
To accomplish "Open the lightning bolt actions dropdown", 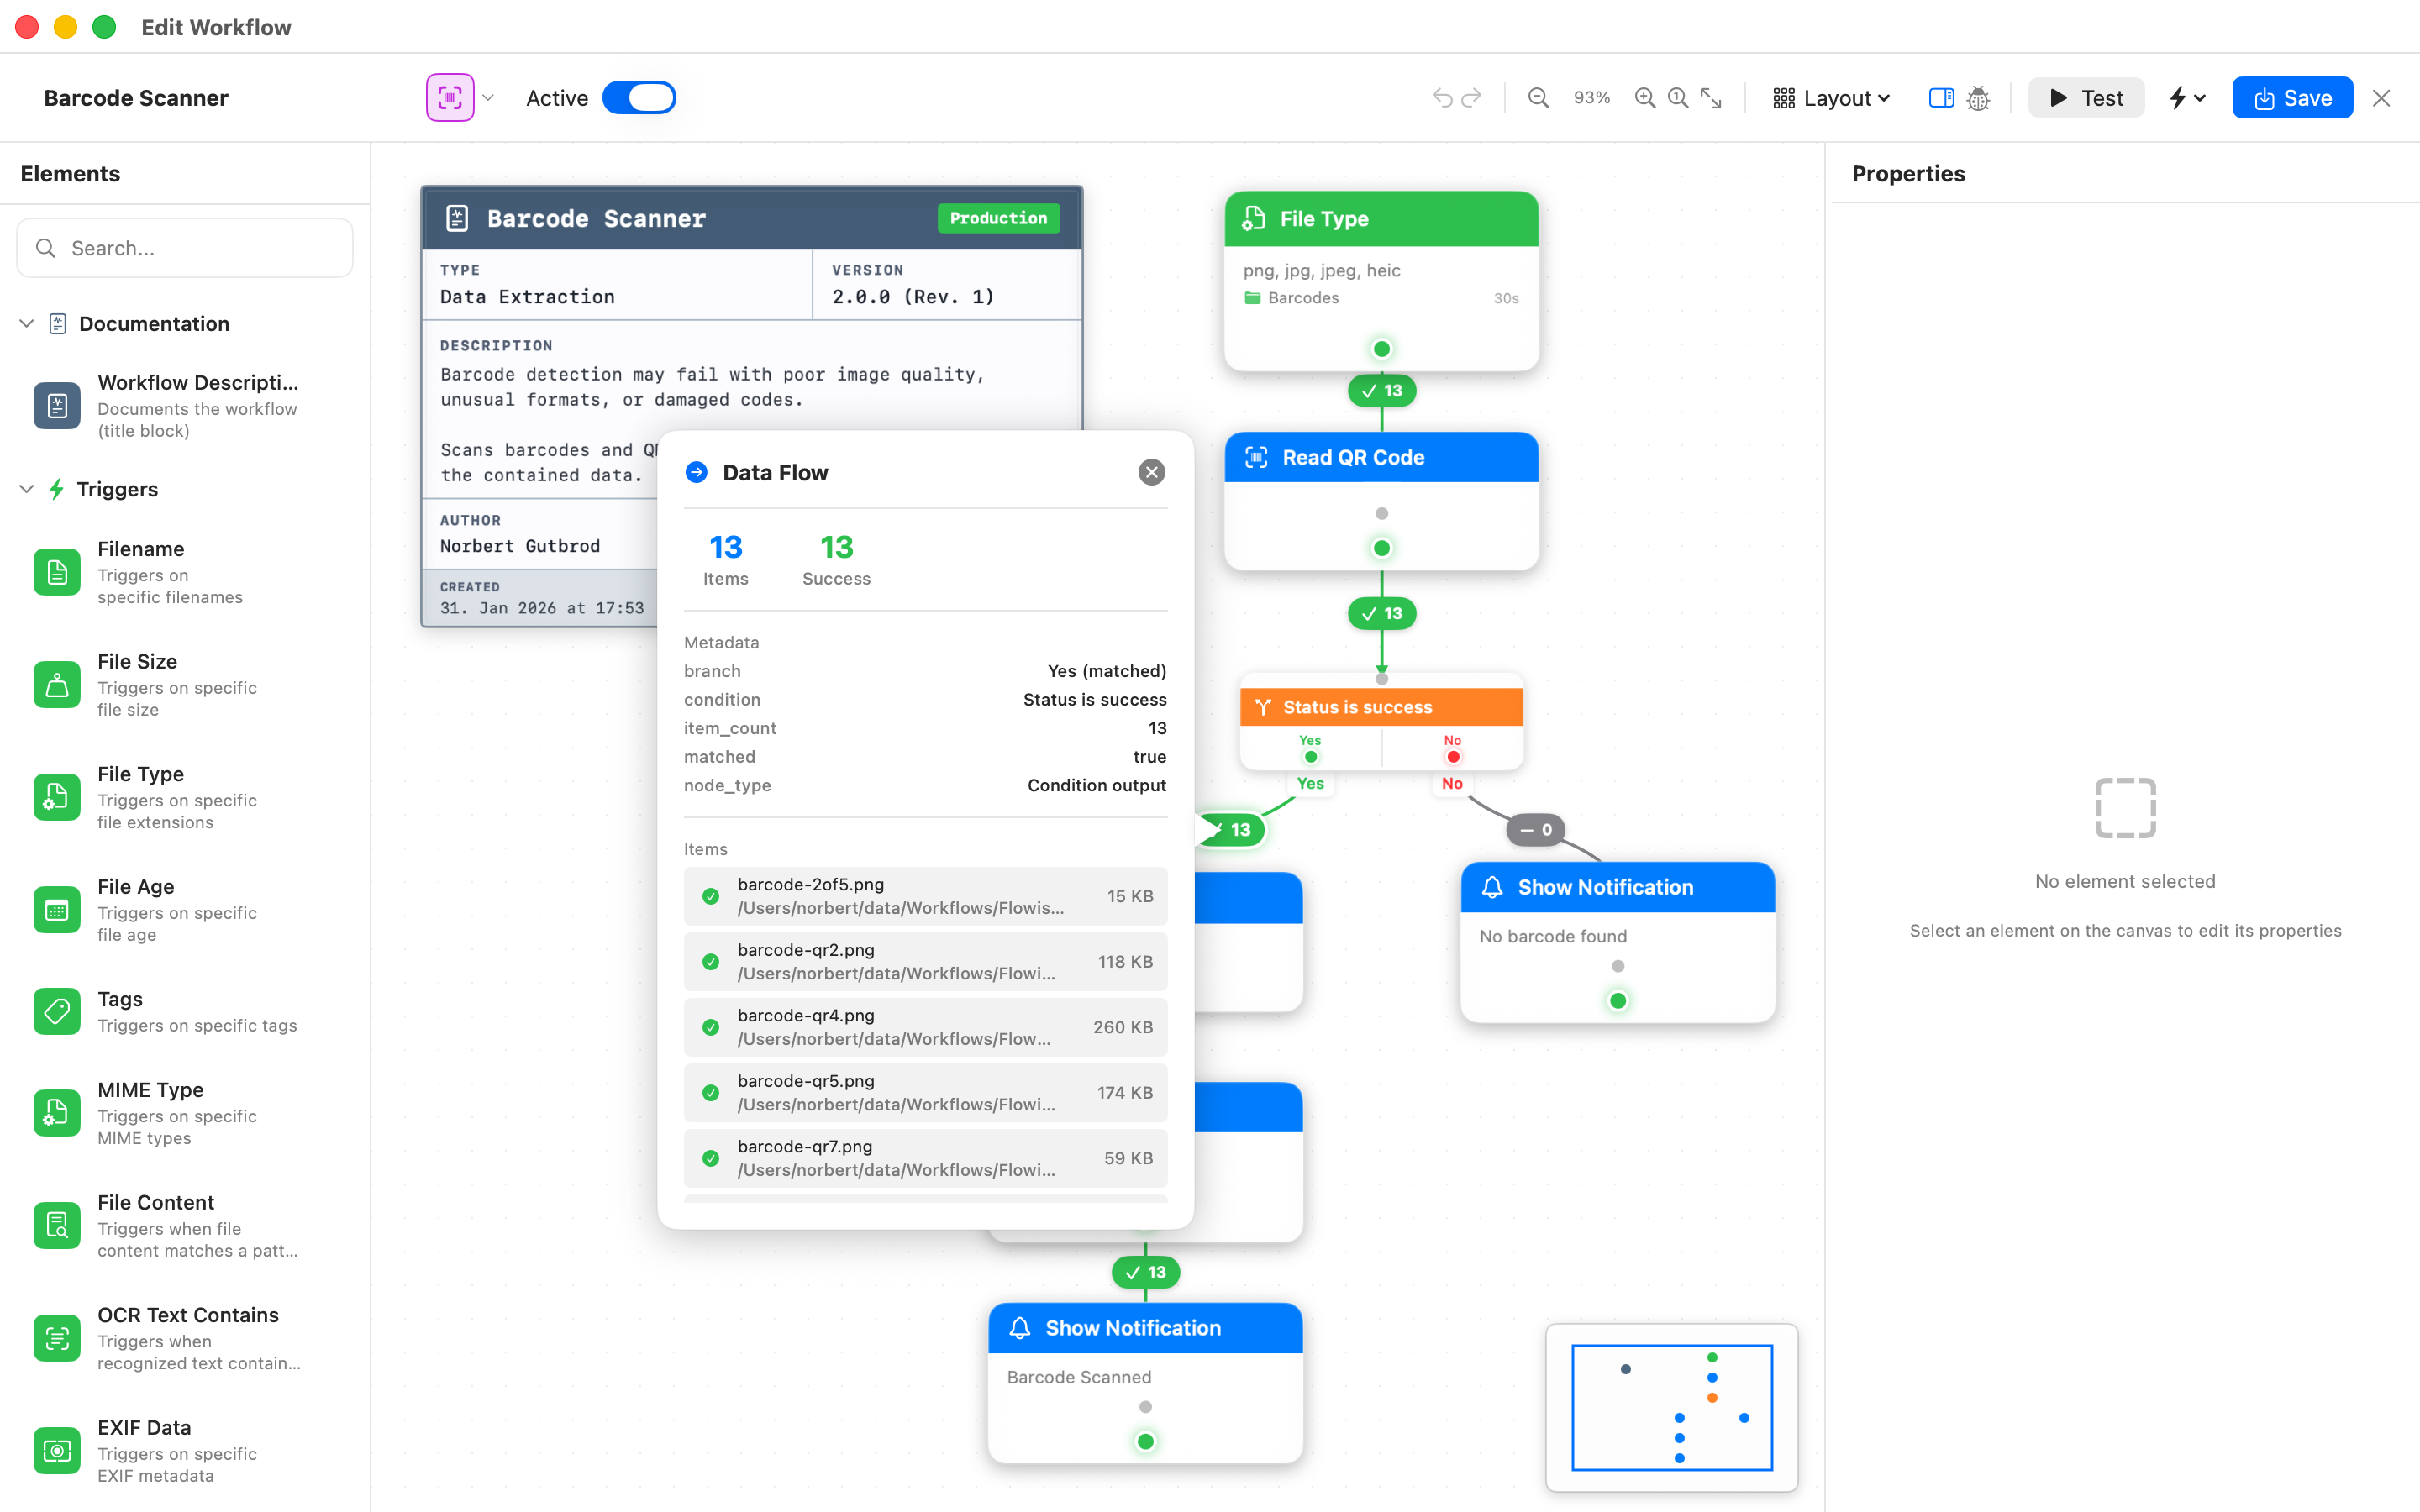I will coord(2186,98).
